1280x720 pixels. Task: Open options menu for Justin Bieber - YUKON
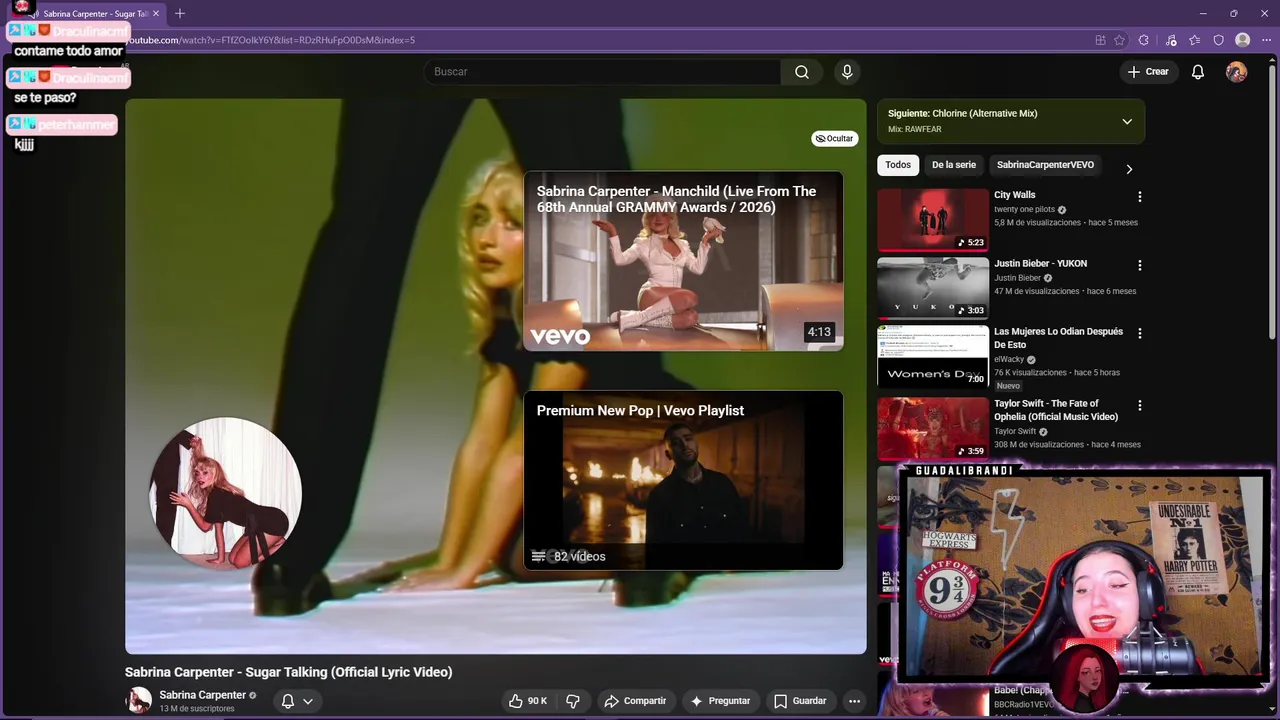click(1139, 265)
